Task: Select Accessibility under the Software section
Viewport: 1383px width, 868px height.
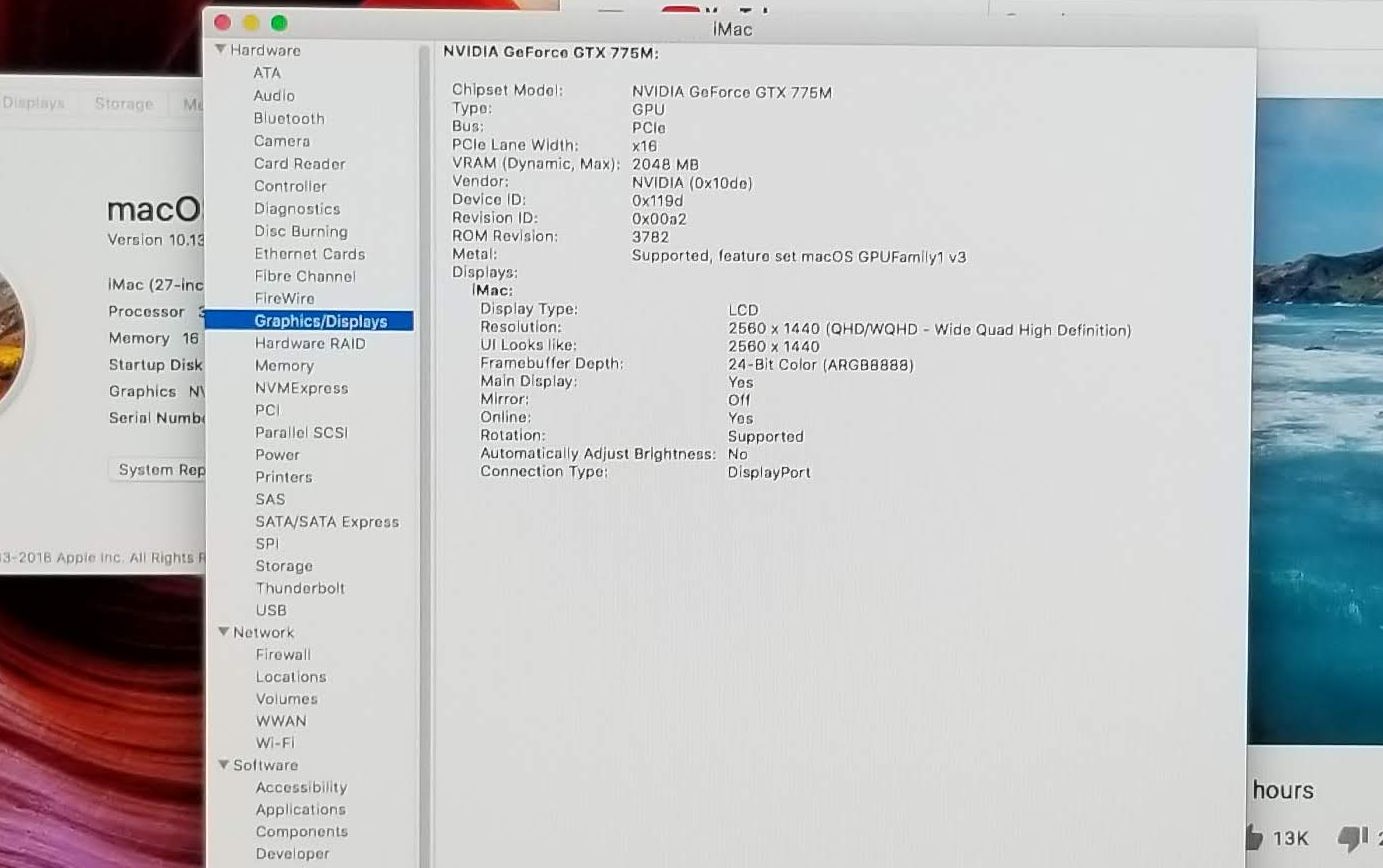Action: tap(301, 788)
